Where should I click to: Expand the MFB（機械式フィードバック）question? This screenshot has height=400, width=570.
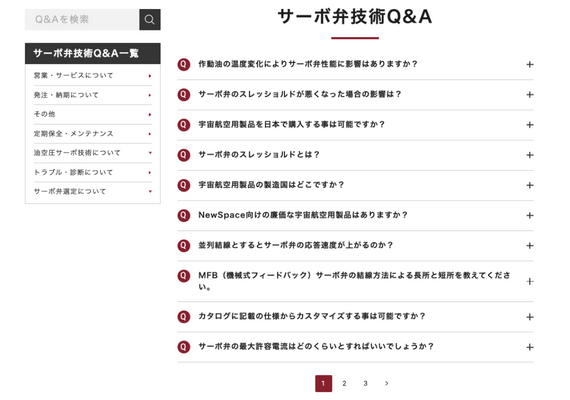355,281
